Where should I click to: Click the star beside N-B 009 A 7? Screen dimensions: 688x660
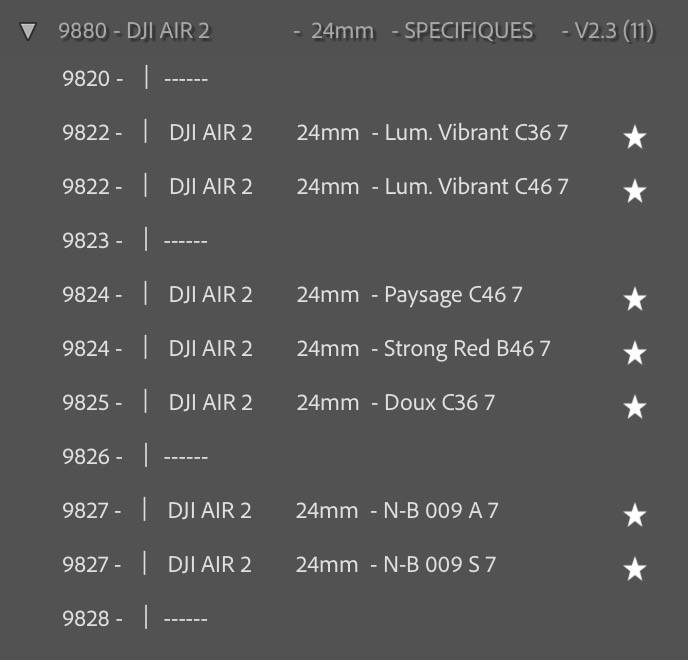click(x=634, y=515)
